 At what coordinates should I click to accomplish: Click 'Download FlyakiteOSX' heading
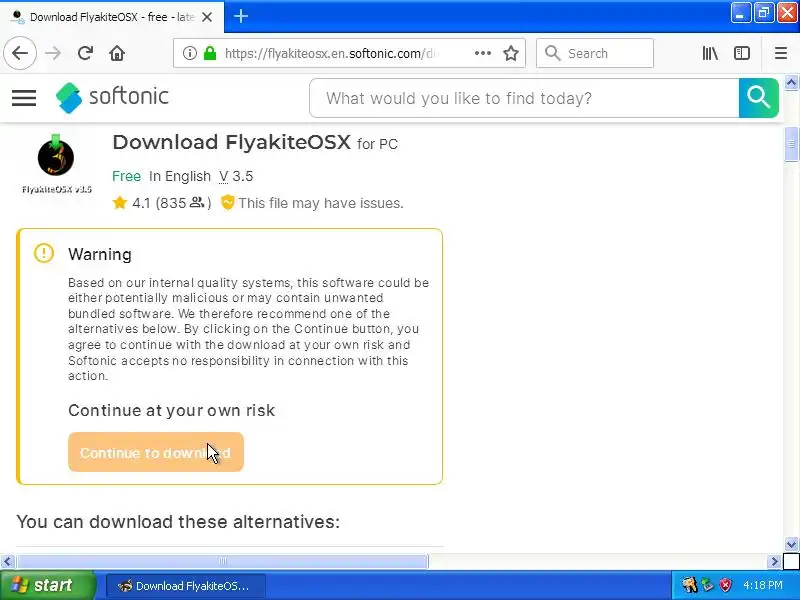pyautogui.click(x=232, y=142)
